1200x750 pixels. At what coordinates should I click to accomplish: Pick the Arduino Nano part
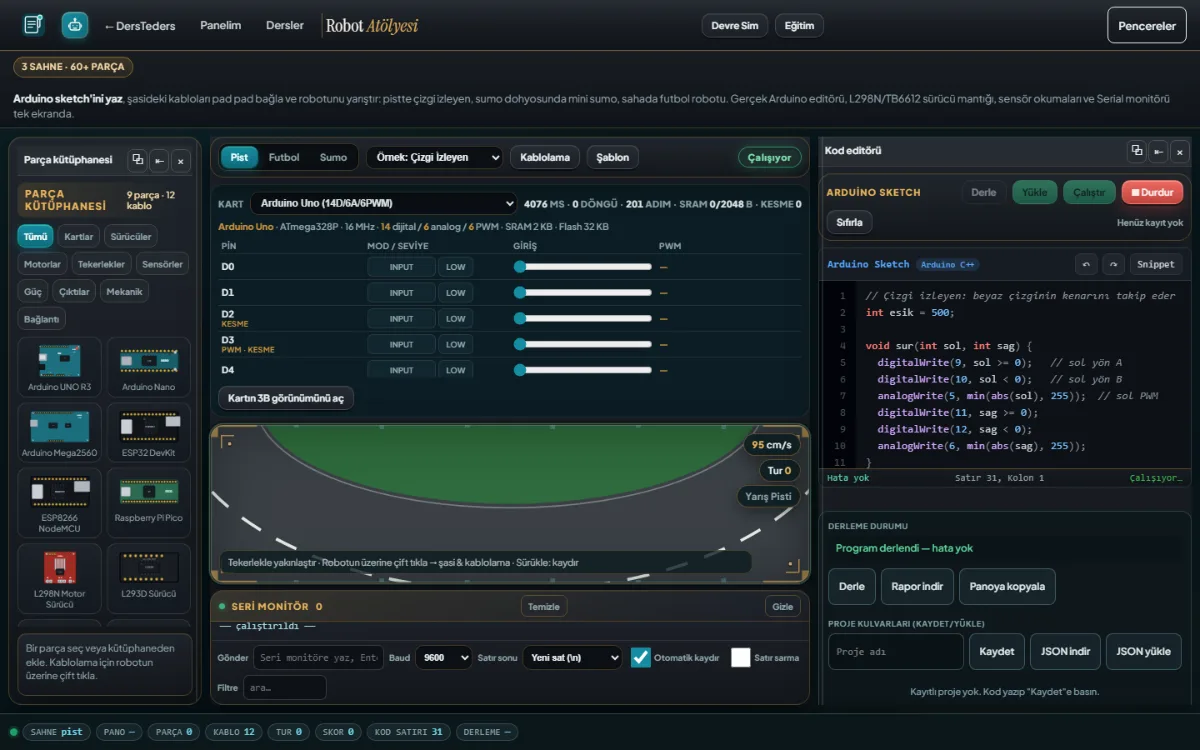[149, 367]
